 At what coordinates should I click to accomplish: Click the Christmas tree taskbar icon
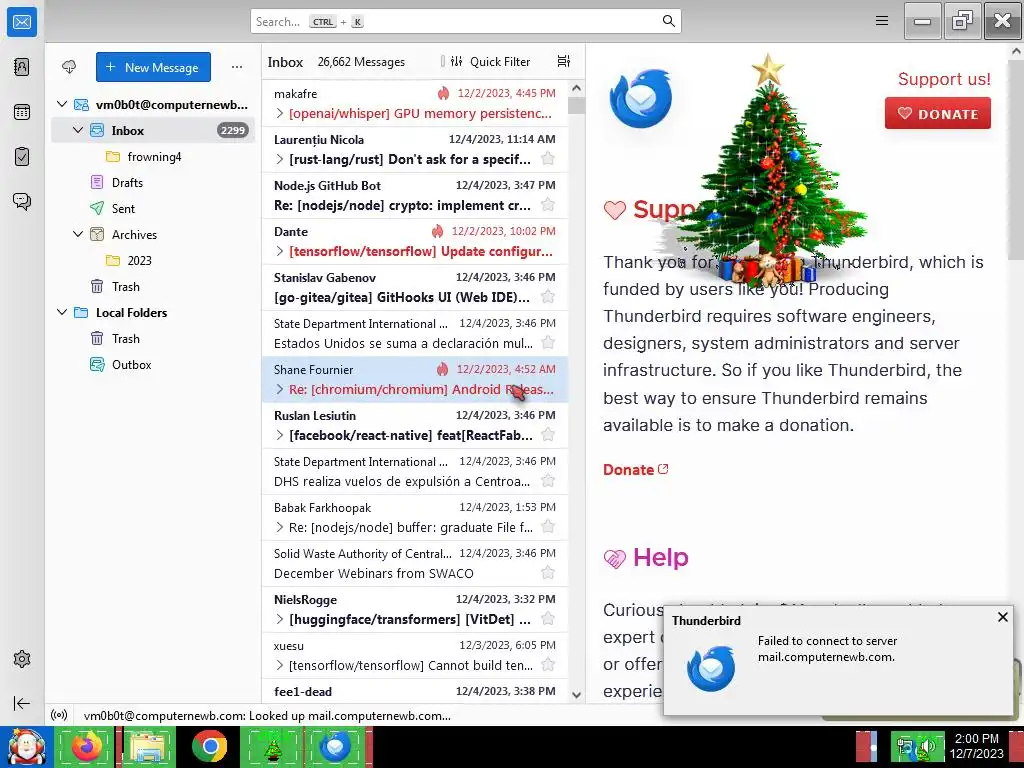(272, 746)
